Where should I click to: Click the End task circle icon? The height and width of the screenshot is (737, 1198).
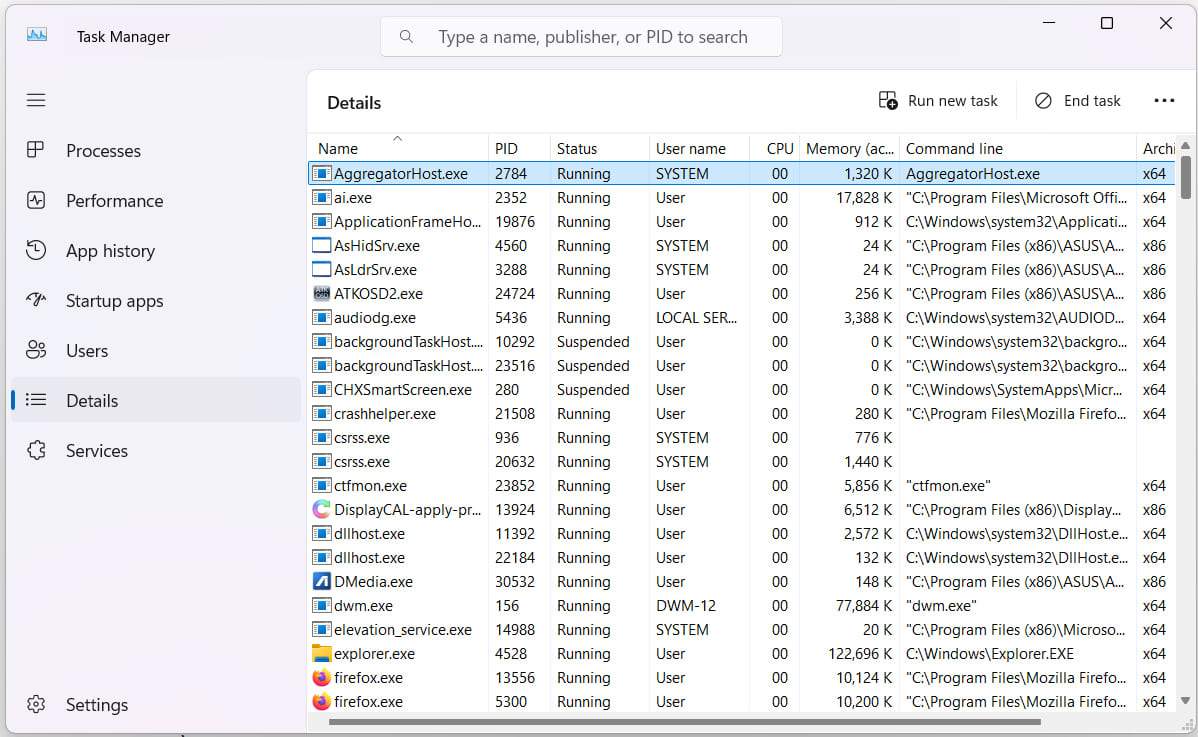tap(1043, 101)
